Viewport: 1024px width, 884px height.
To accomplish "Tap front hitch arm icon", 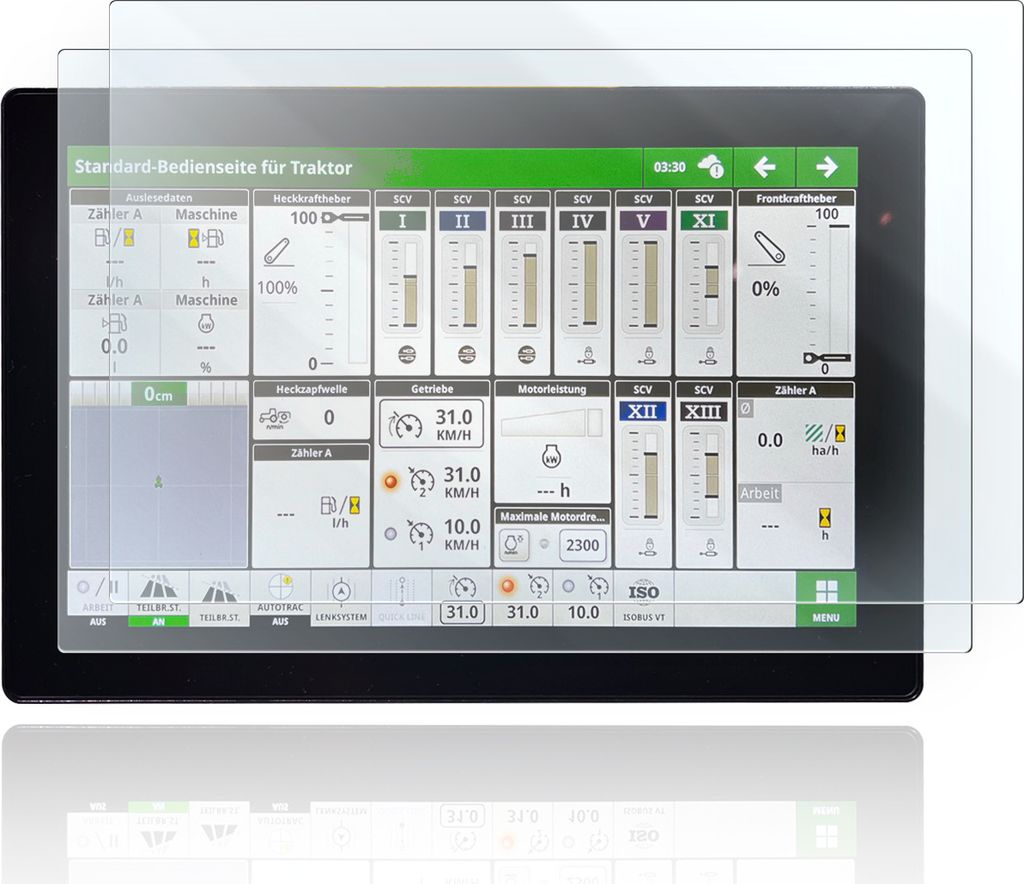I will (769, 247).
